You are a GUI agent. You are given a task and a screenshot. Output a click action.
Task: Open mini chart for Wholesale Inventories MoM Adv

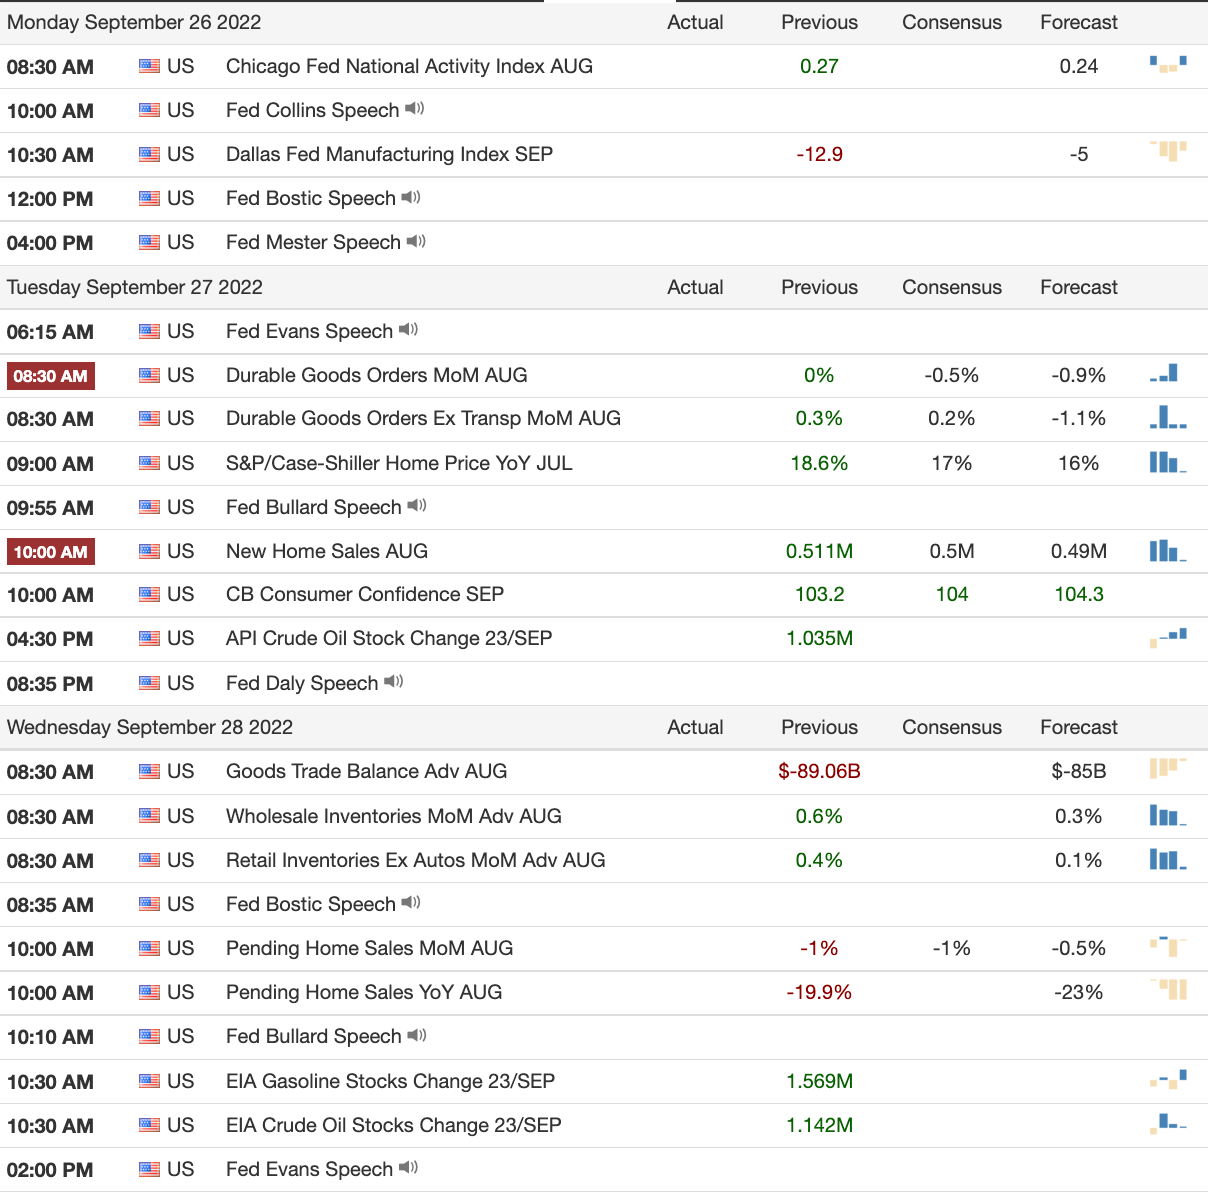(x=1168, y=815)
